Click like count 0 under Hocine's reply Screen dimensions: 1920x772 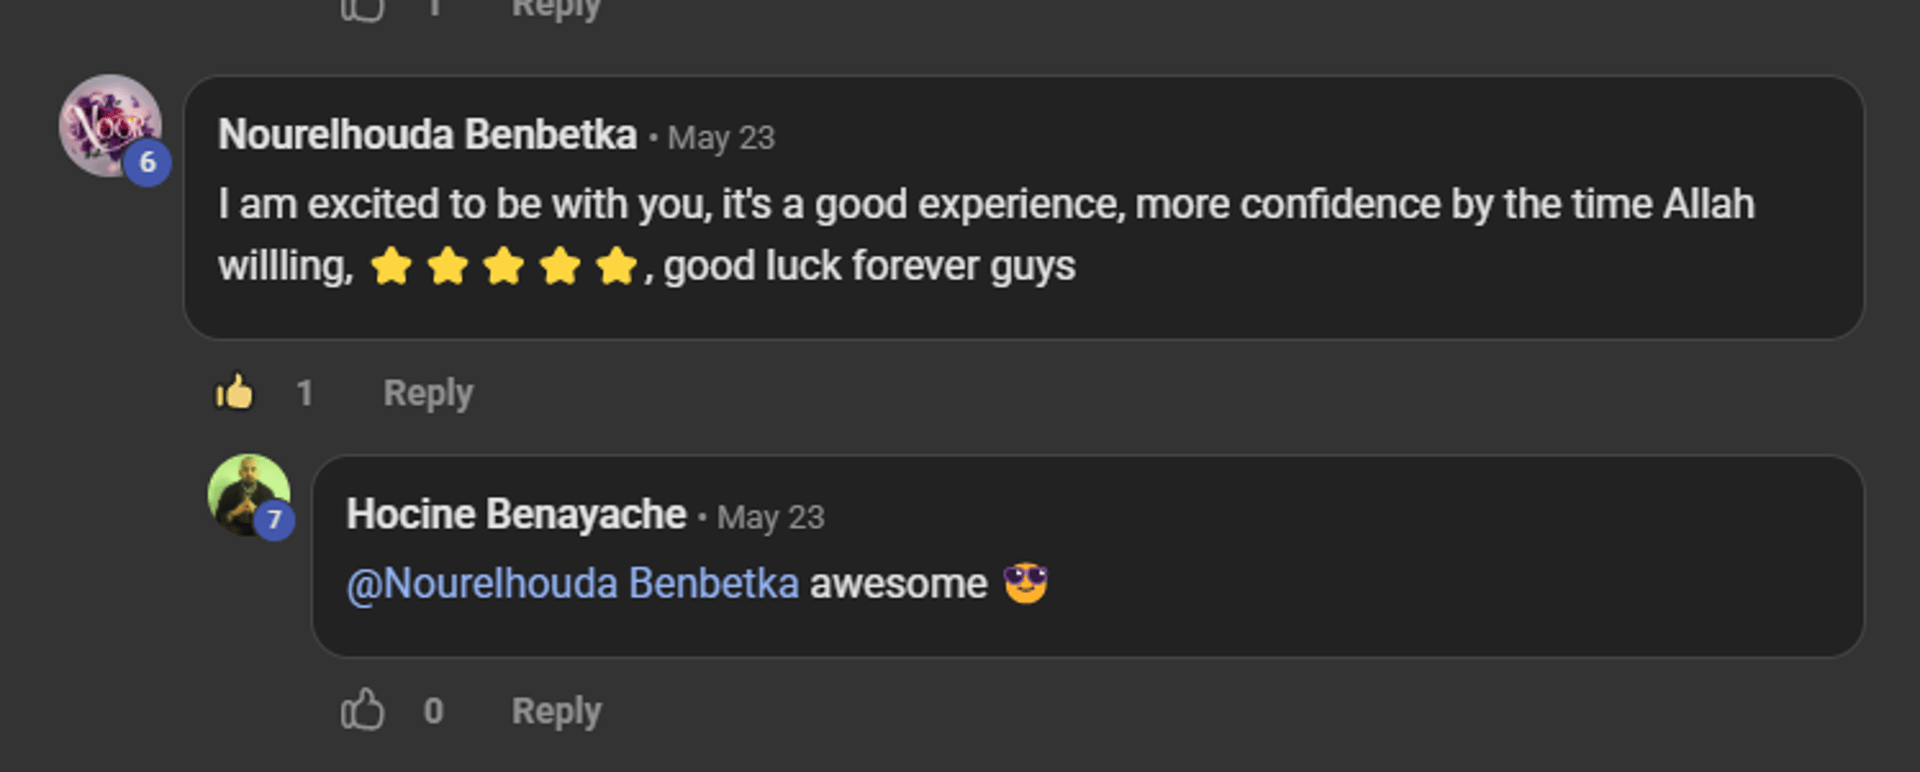pyautogui.click(x=433, y=711)
